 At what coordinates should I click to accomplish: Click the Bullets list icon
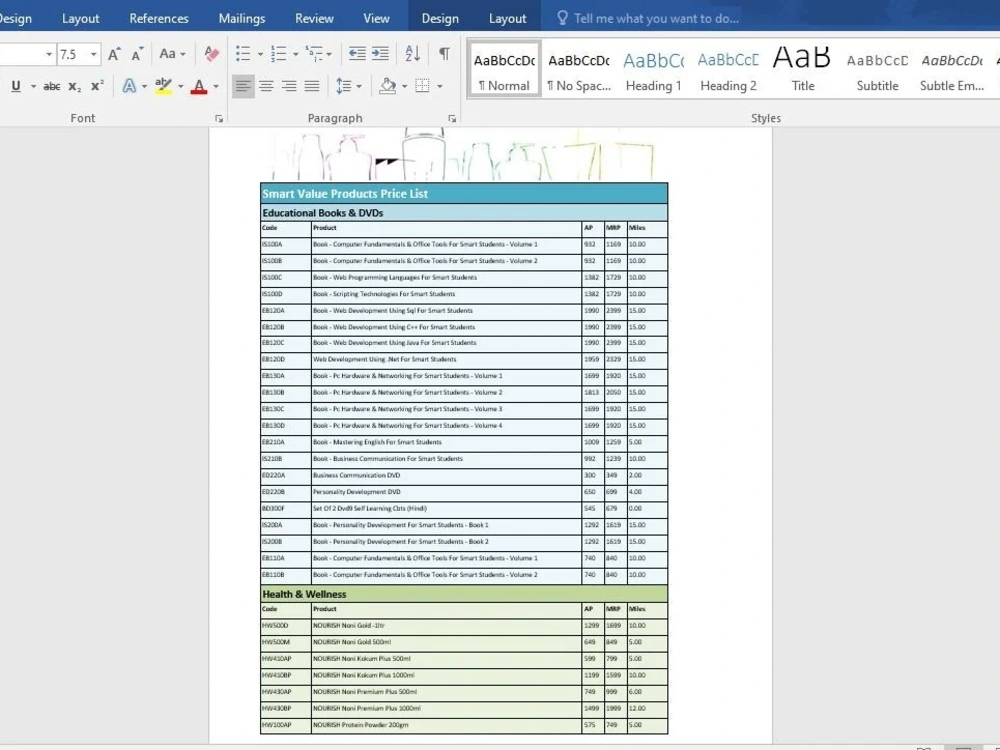coord(243,54)
